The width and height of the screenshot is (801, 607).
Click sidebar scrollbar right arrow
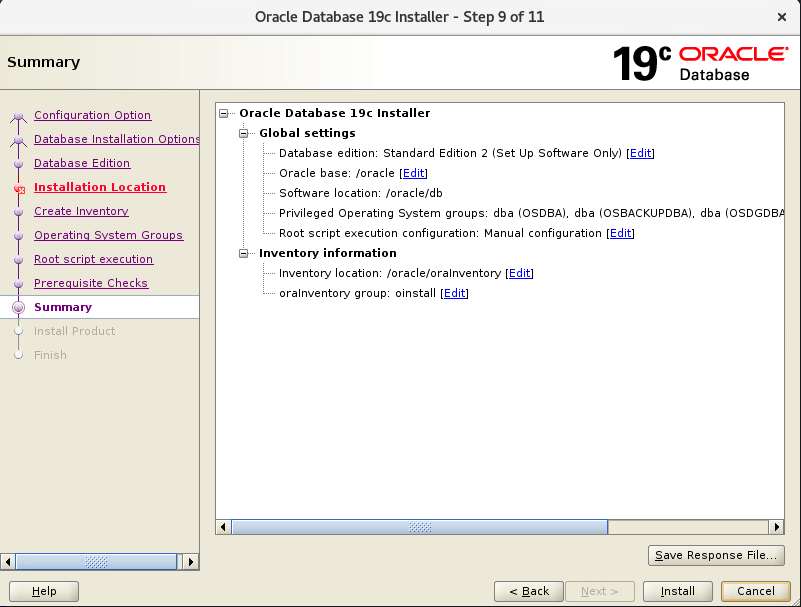(x=191, y=562)
